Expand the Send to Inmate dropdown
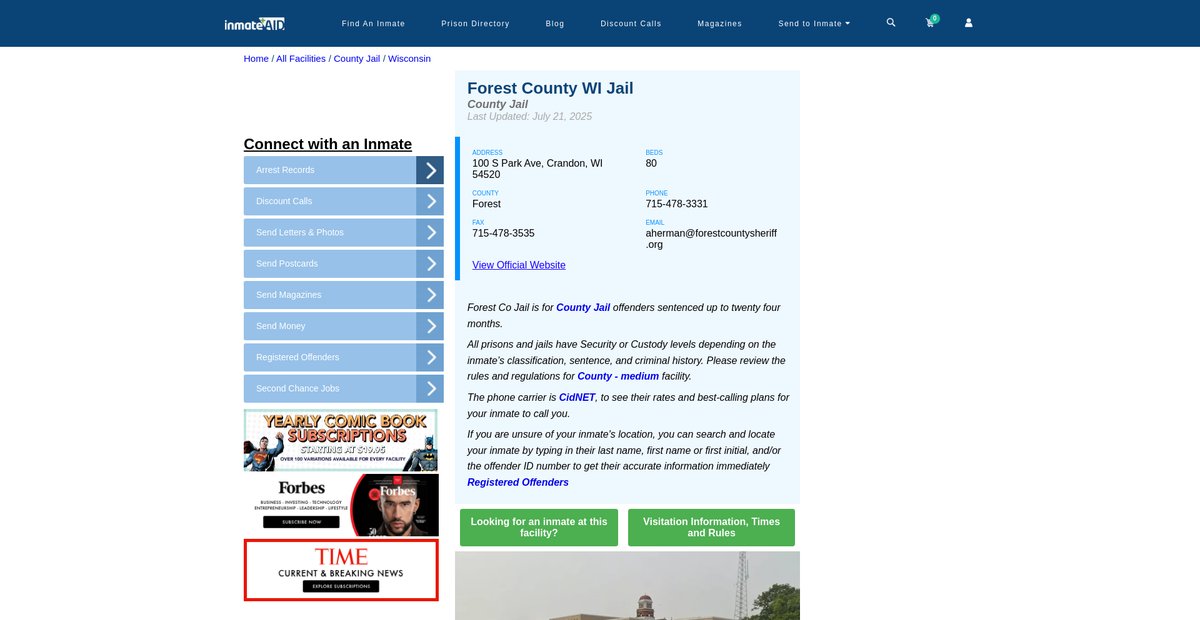The image size is (1200, 620). click(x=814, y=23)
